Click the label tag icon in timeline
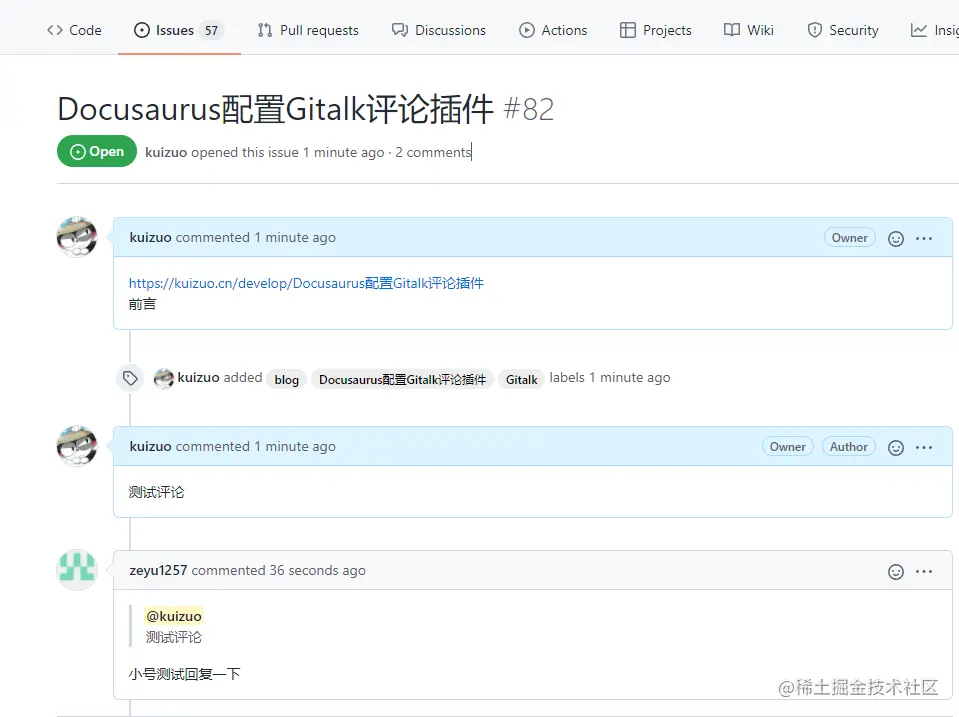This screenshot has width=959, height=717. pos(130,378)
